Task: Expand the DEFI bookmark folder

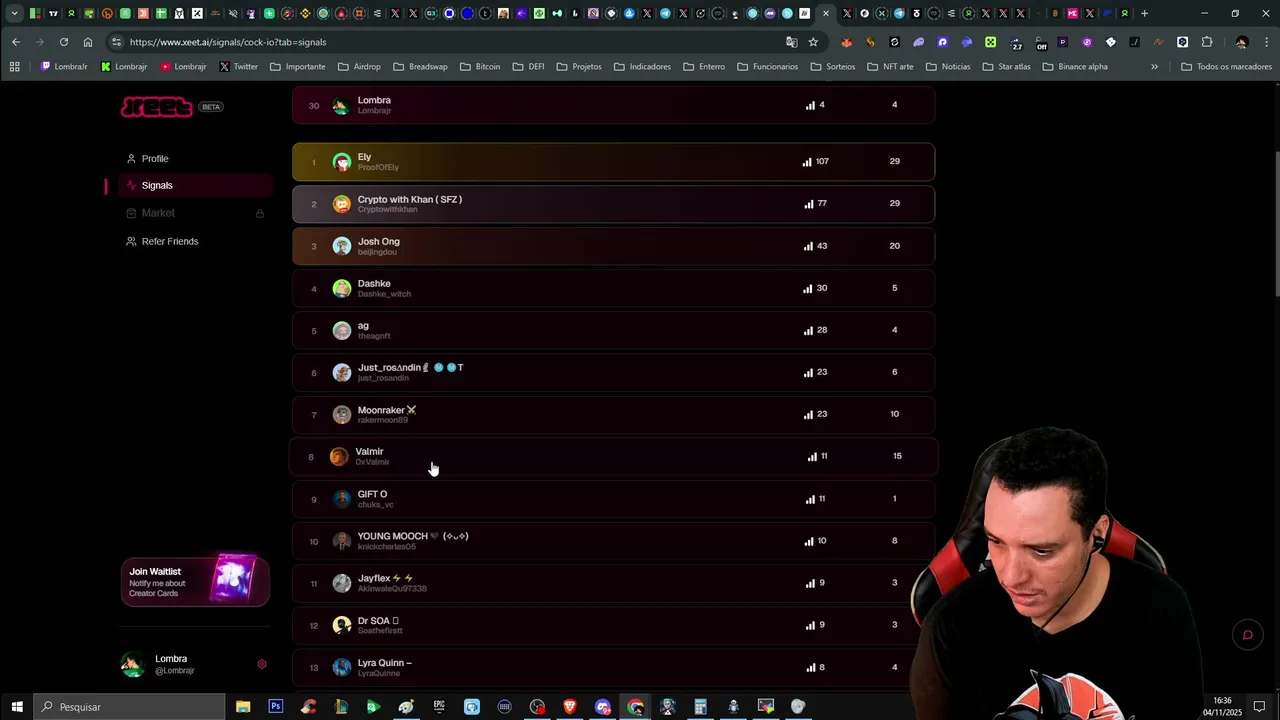Action: [530, 67]
